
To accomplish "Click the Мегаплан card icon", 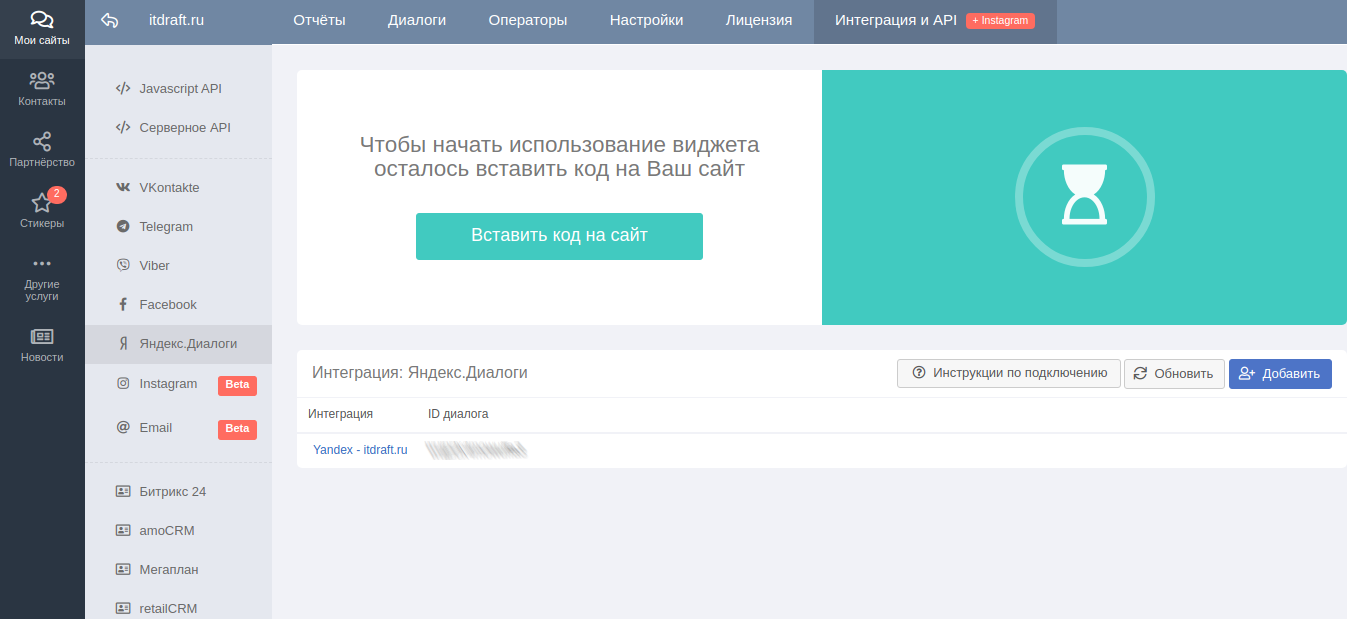I will pos(123,569).
